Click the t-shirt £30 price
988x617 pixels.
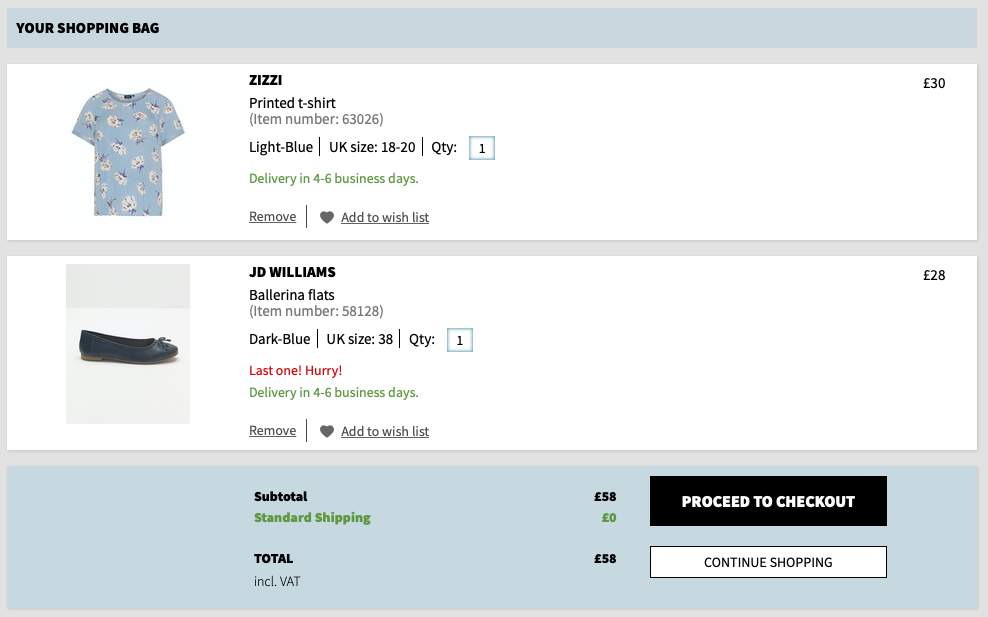934,83
